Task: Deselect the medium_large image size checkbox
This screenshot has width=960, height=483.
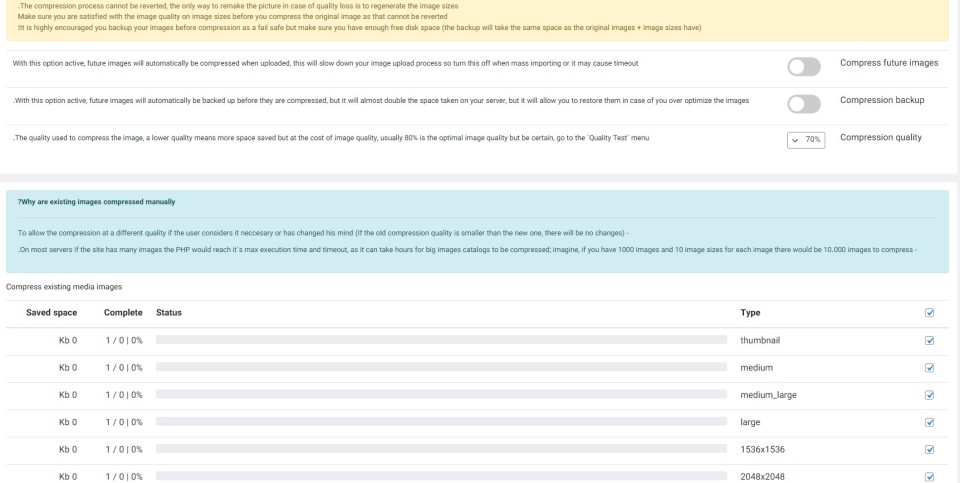Action: [x=930, y=395]
